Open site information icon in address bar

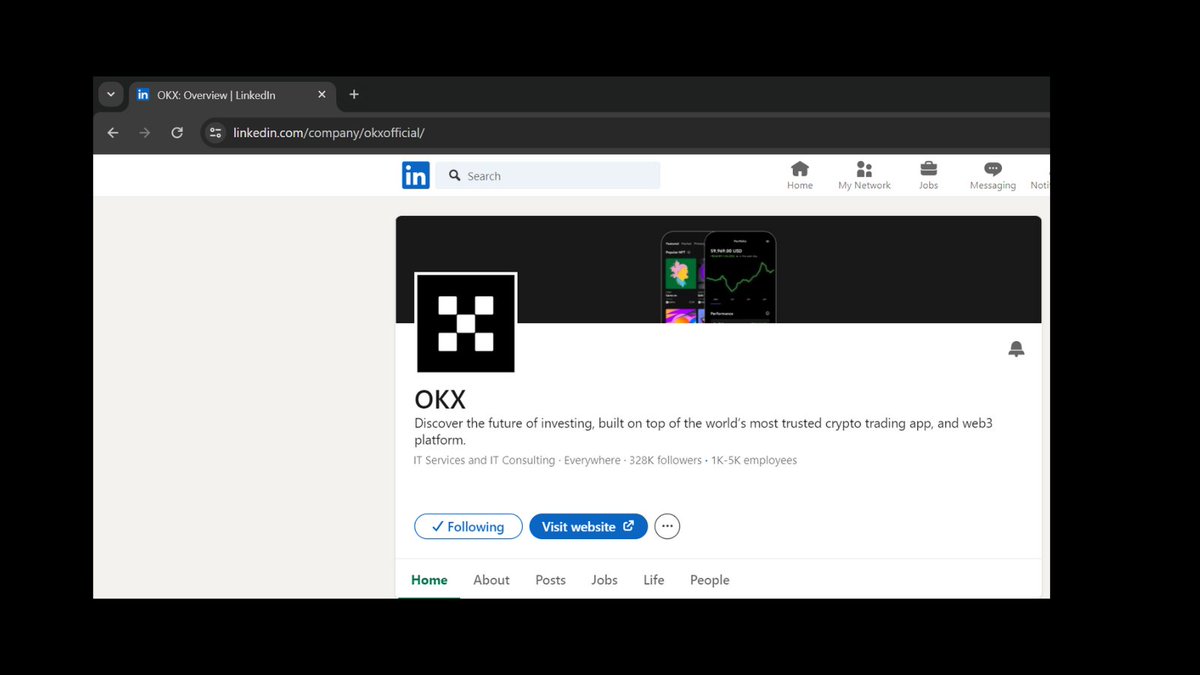coord(215,133)
